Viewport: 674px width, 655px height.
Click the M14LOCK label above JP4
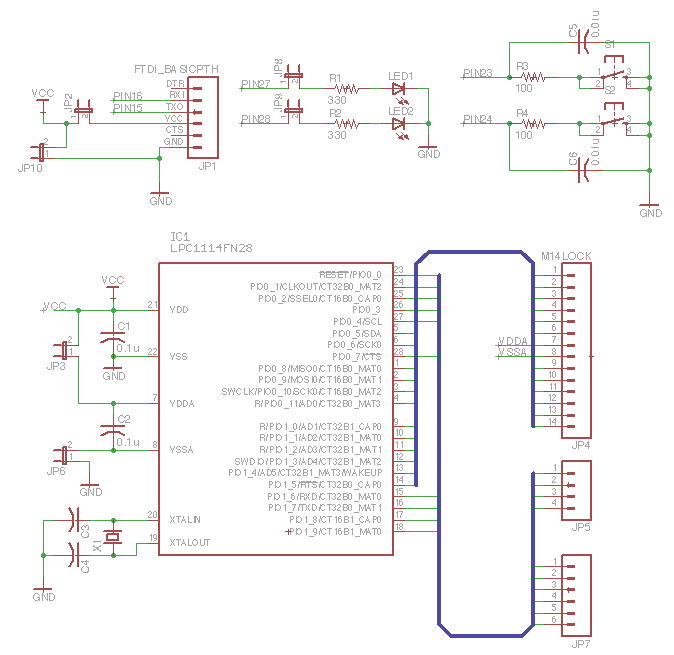pyautogui.click(x=566, y=257)
